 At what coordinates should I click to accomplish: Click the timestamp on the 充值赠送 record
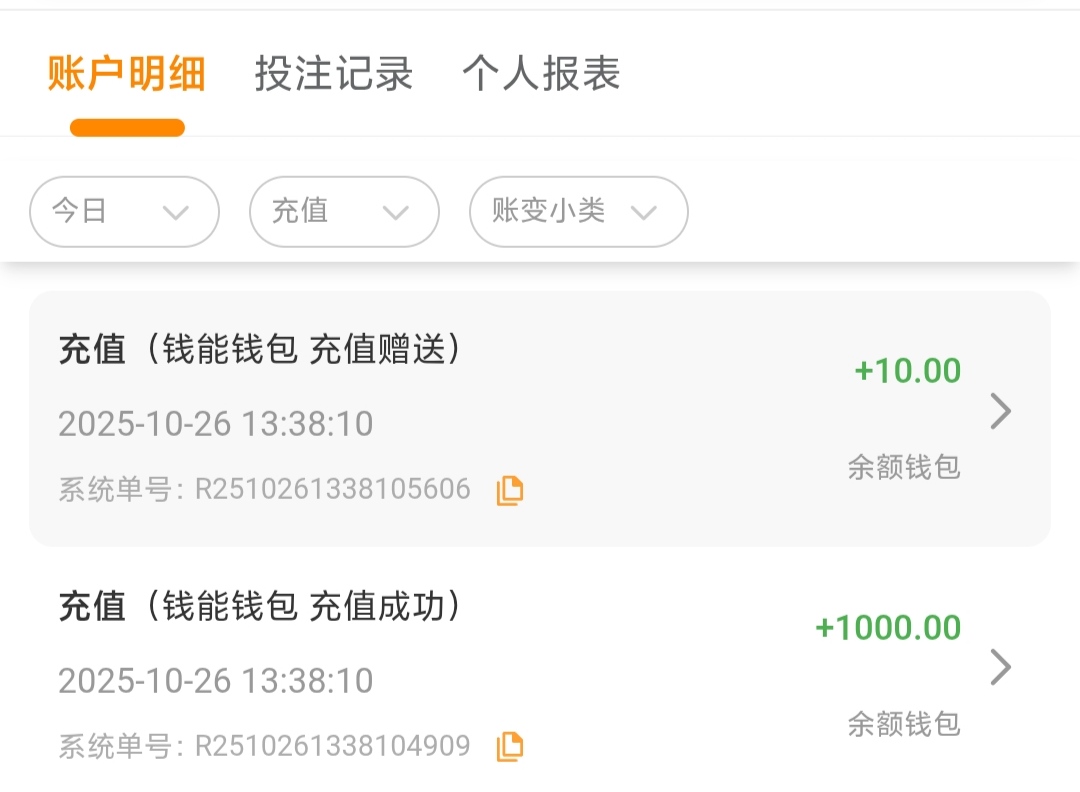[x=215, y=424]
